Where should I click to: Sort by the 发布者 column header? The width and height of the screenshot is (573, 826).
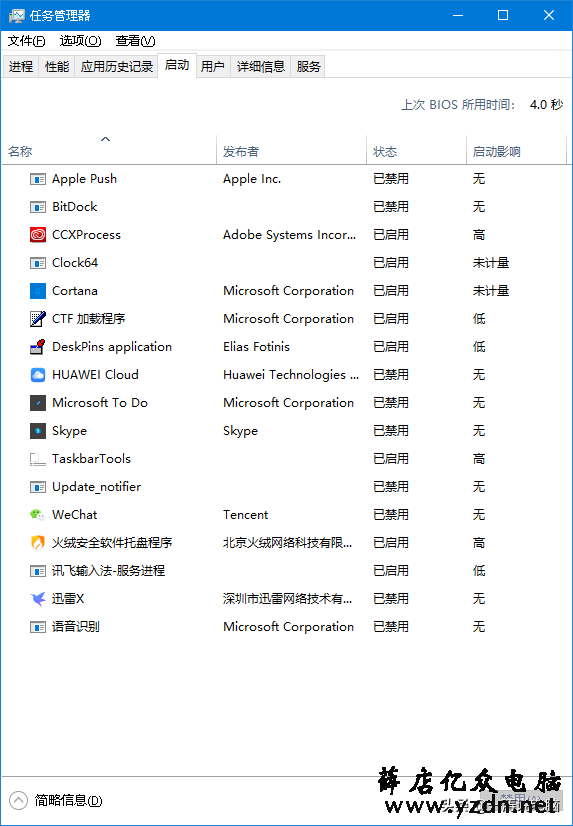(x=291, y=151)
